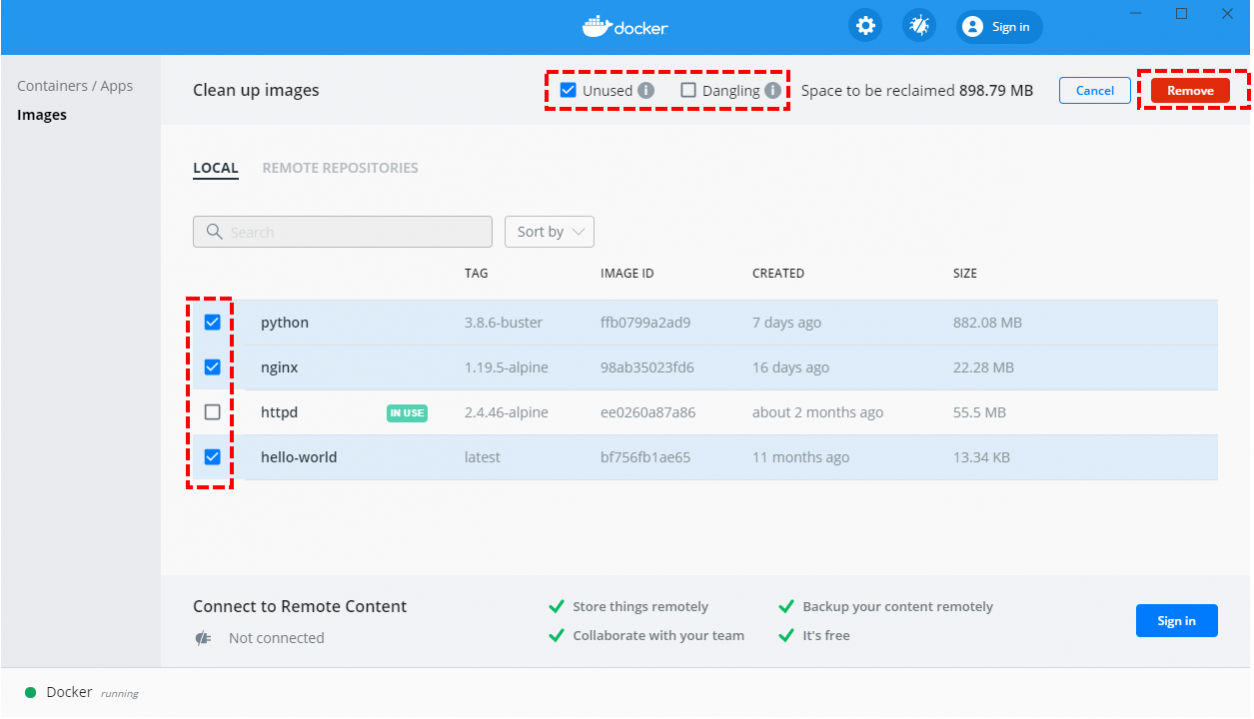Image resolution: width=1254 pixels, height=719 pixels.
Task: Click checkmark beside Backup your content remotely
Action: (x=786, y=606)
